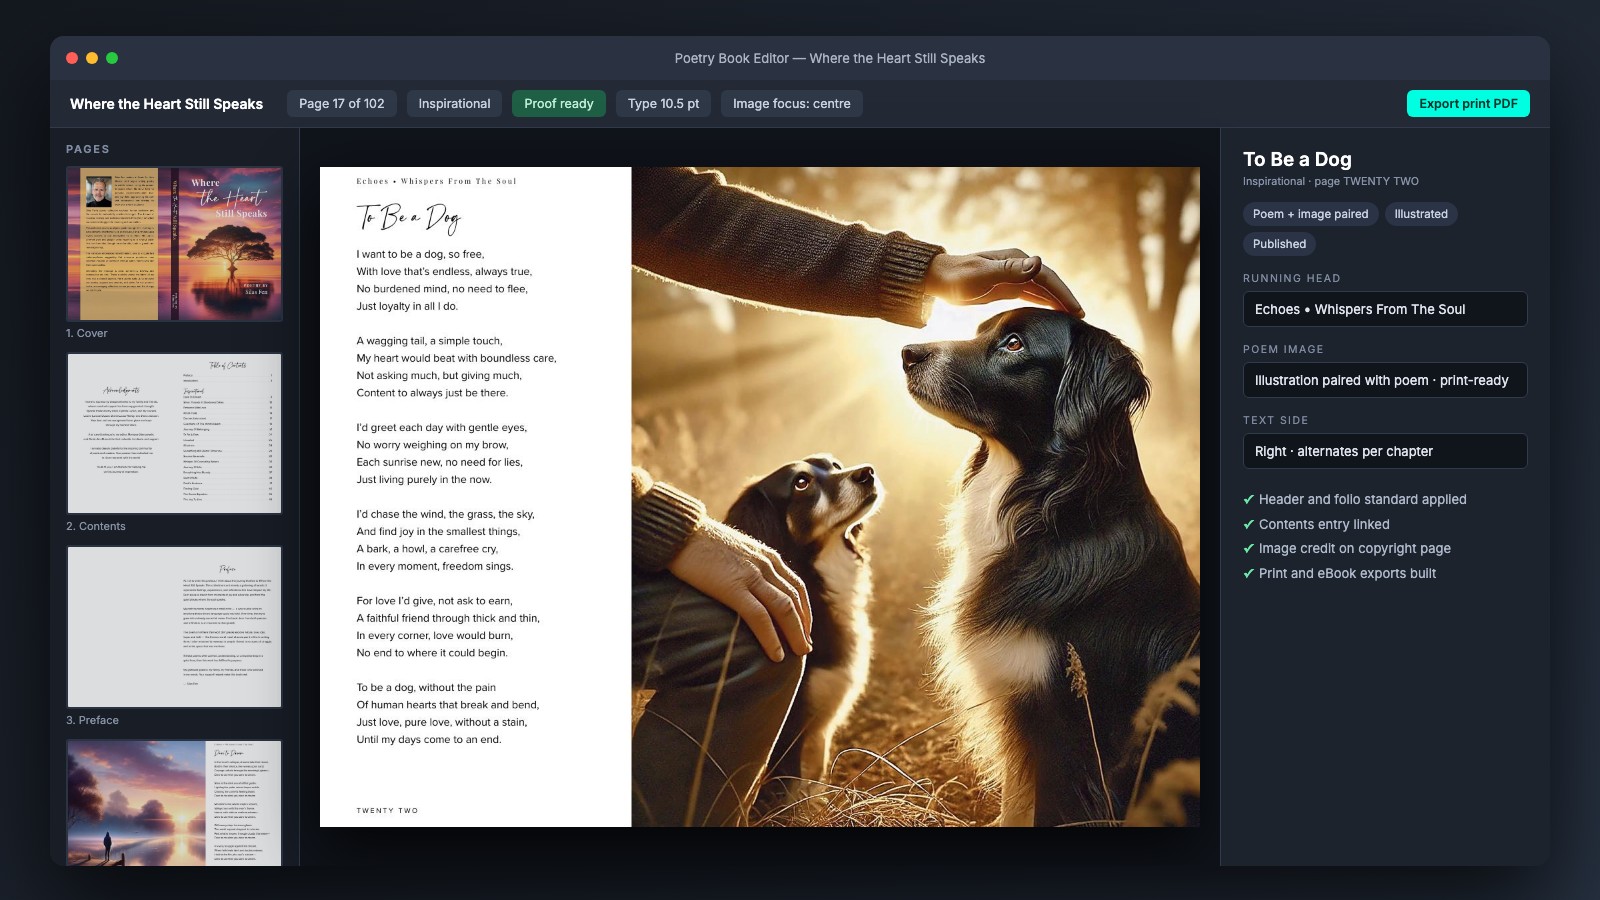Click the To Be a Dog panel heading

coord(1297,159)
